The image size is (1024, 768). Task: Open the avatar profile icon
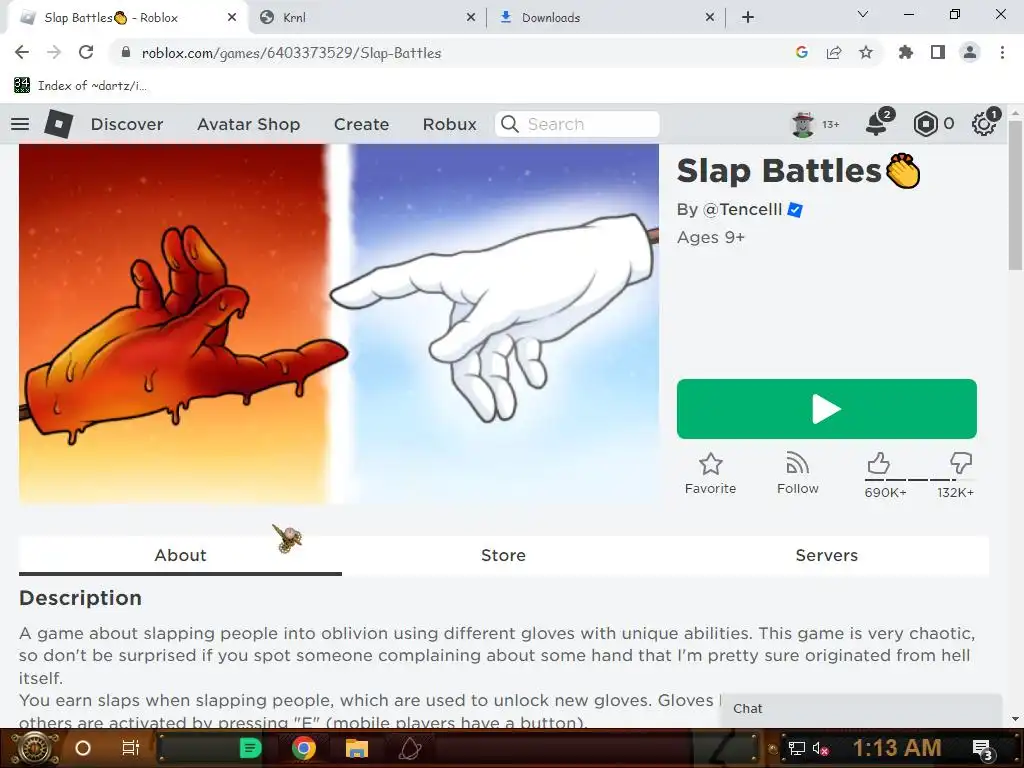tap(803, 124)
